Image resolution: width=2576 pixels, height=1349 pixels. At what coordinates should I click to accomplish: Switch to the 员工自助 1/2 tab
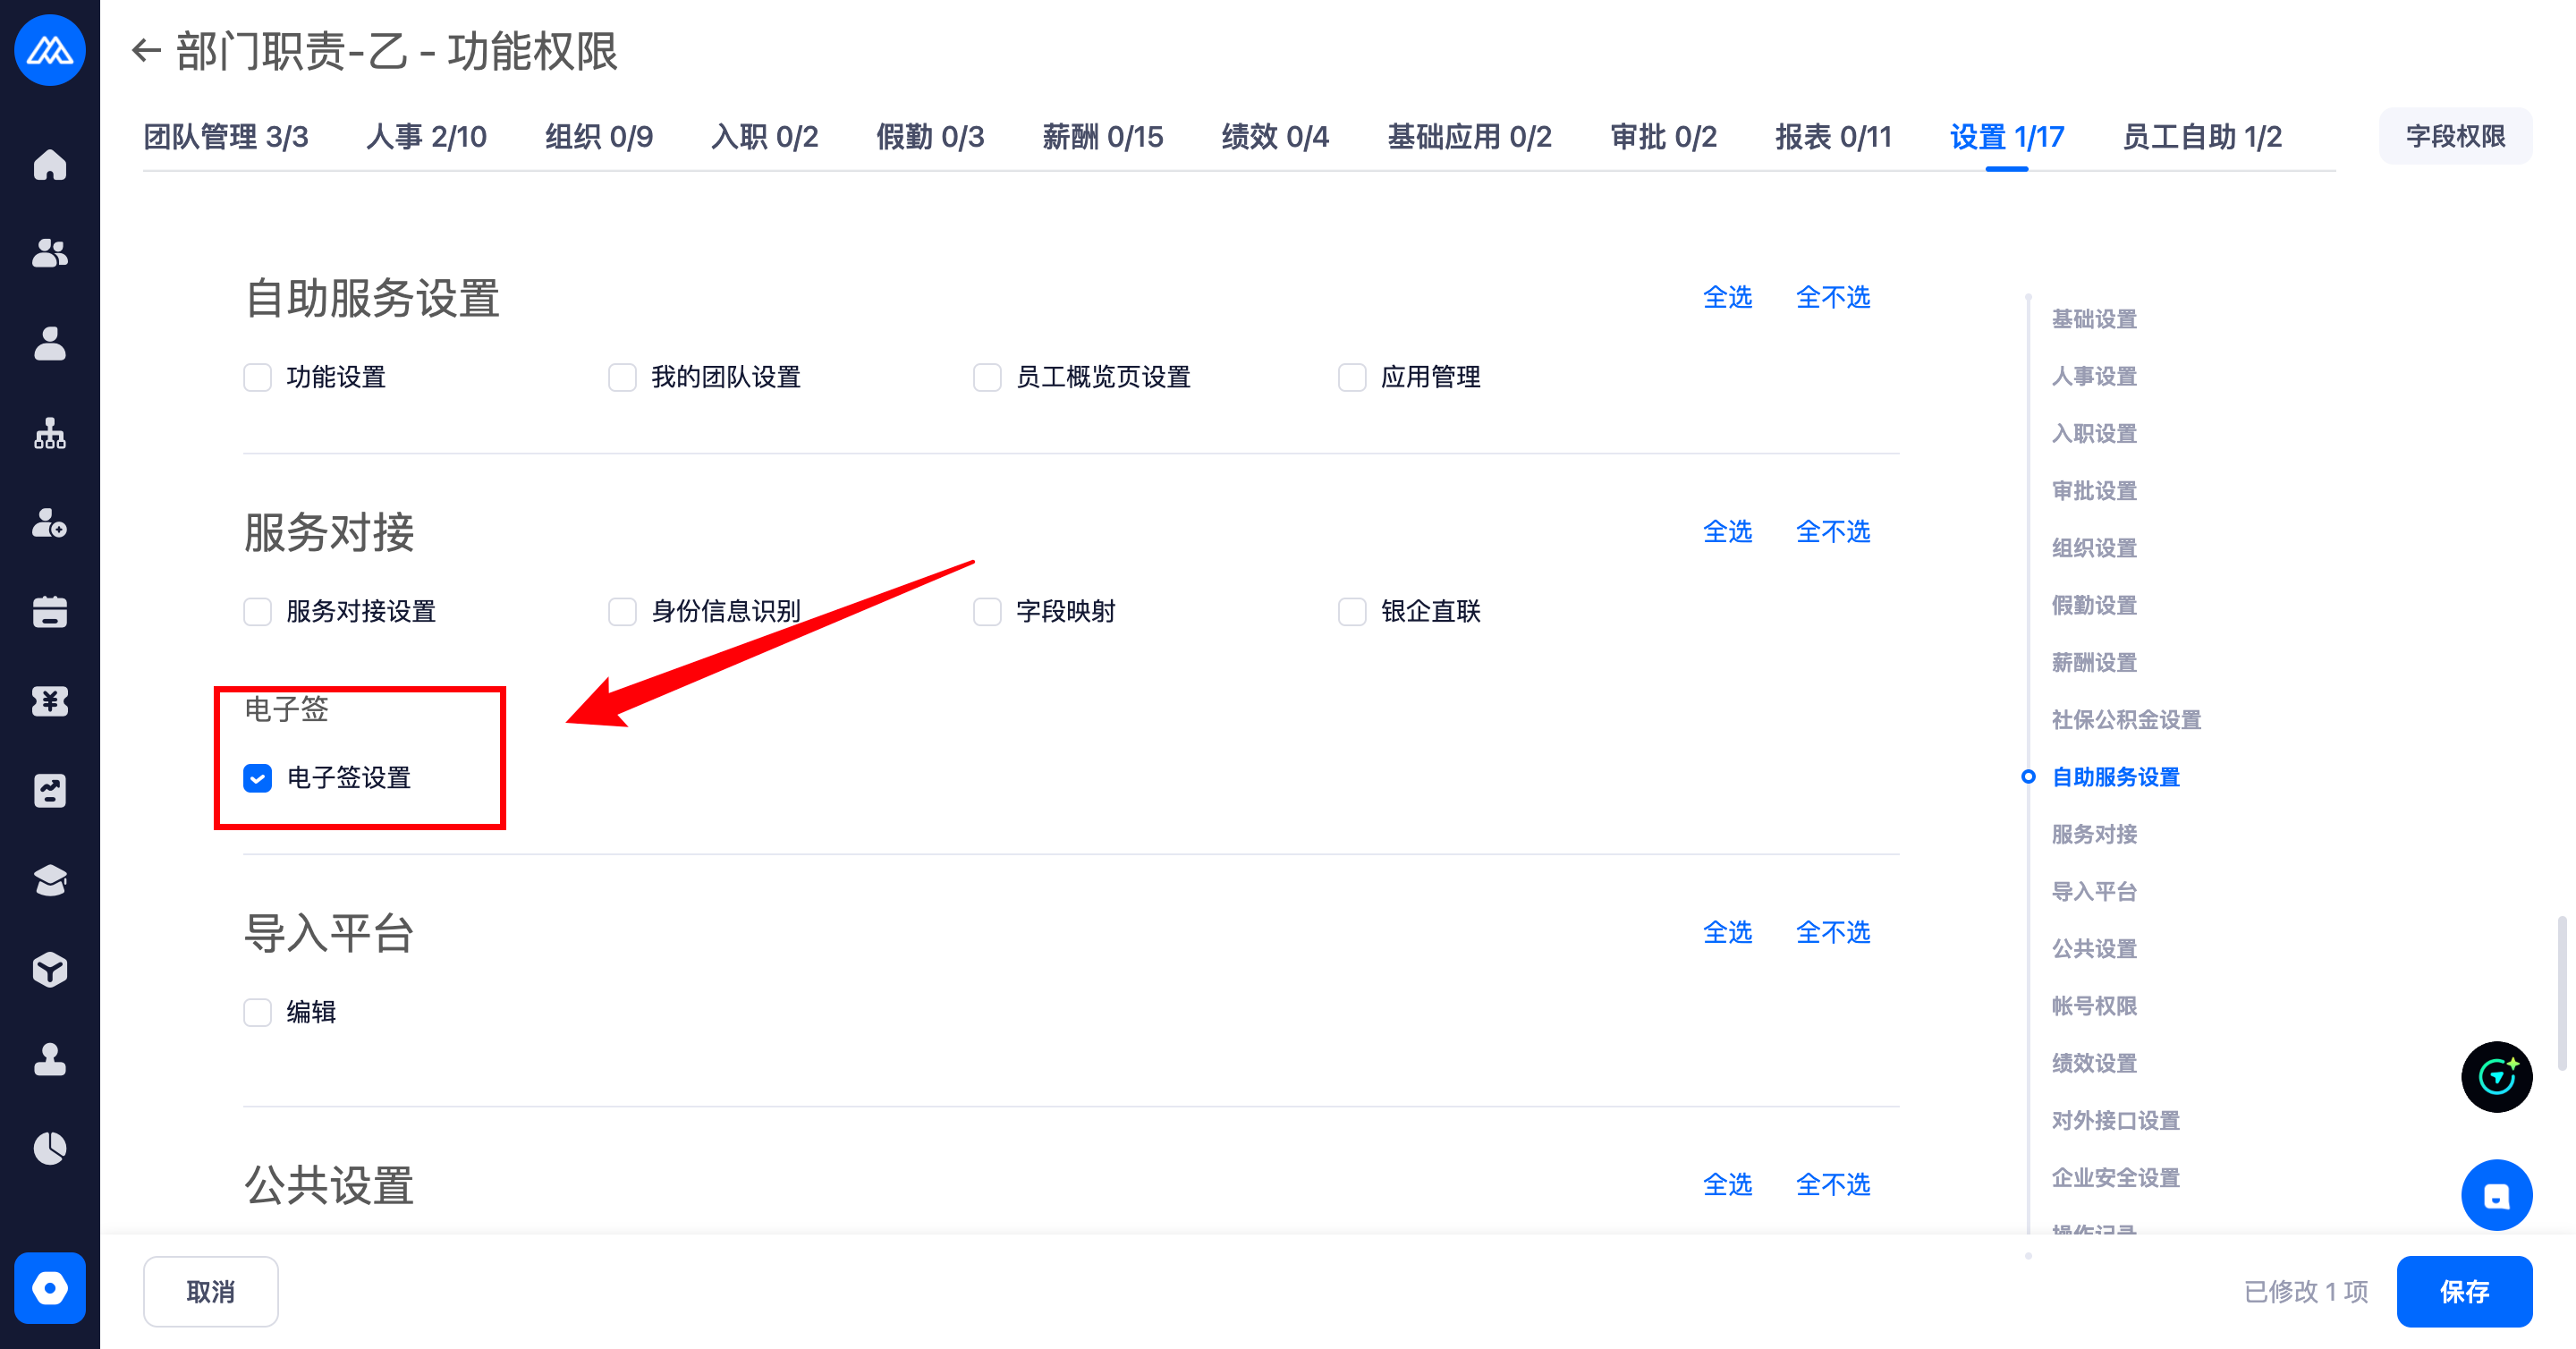2201,137
